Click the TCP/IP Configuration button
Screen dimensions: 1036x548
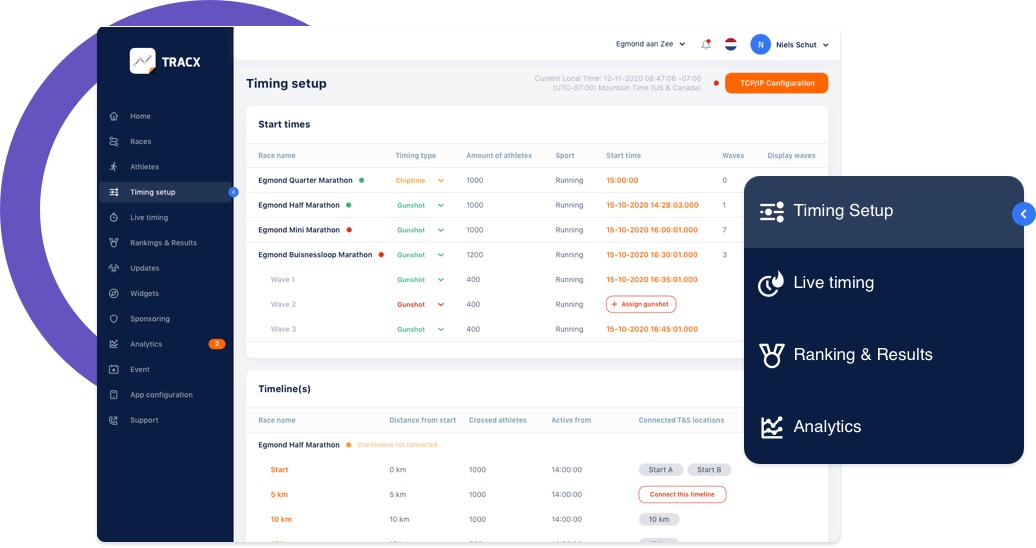776,83
